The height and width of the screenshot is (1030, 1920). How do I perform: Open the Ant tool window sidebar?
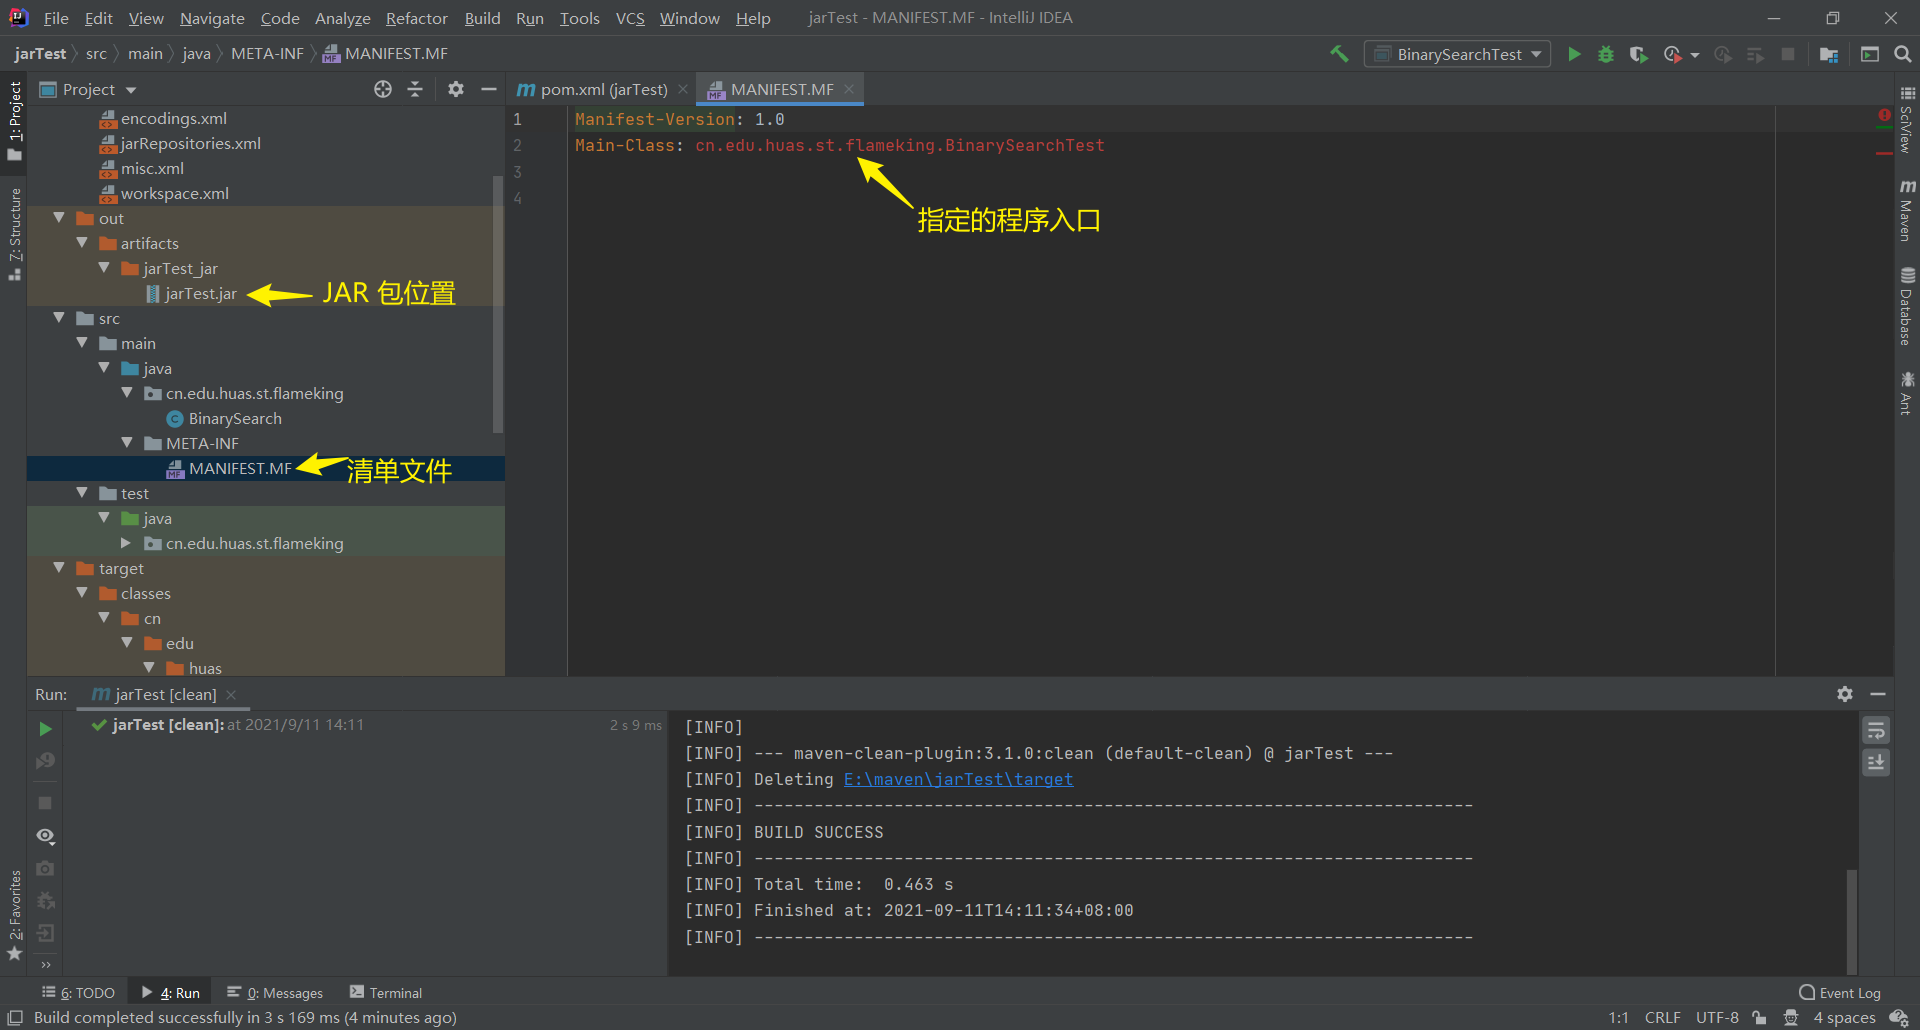(1907, 393)
